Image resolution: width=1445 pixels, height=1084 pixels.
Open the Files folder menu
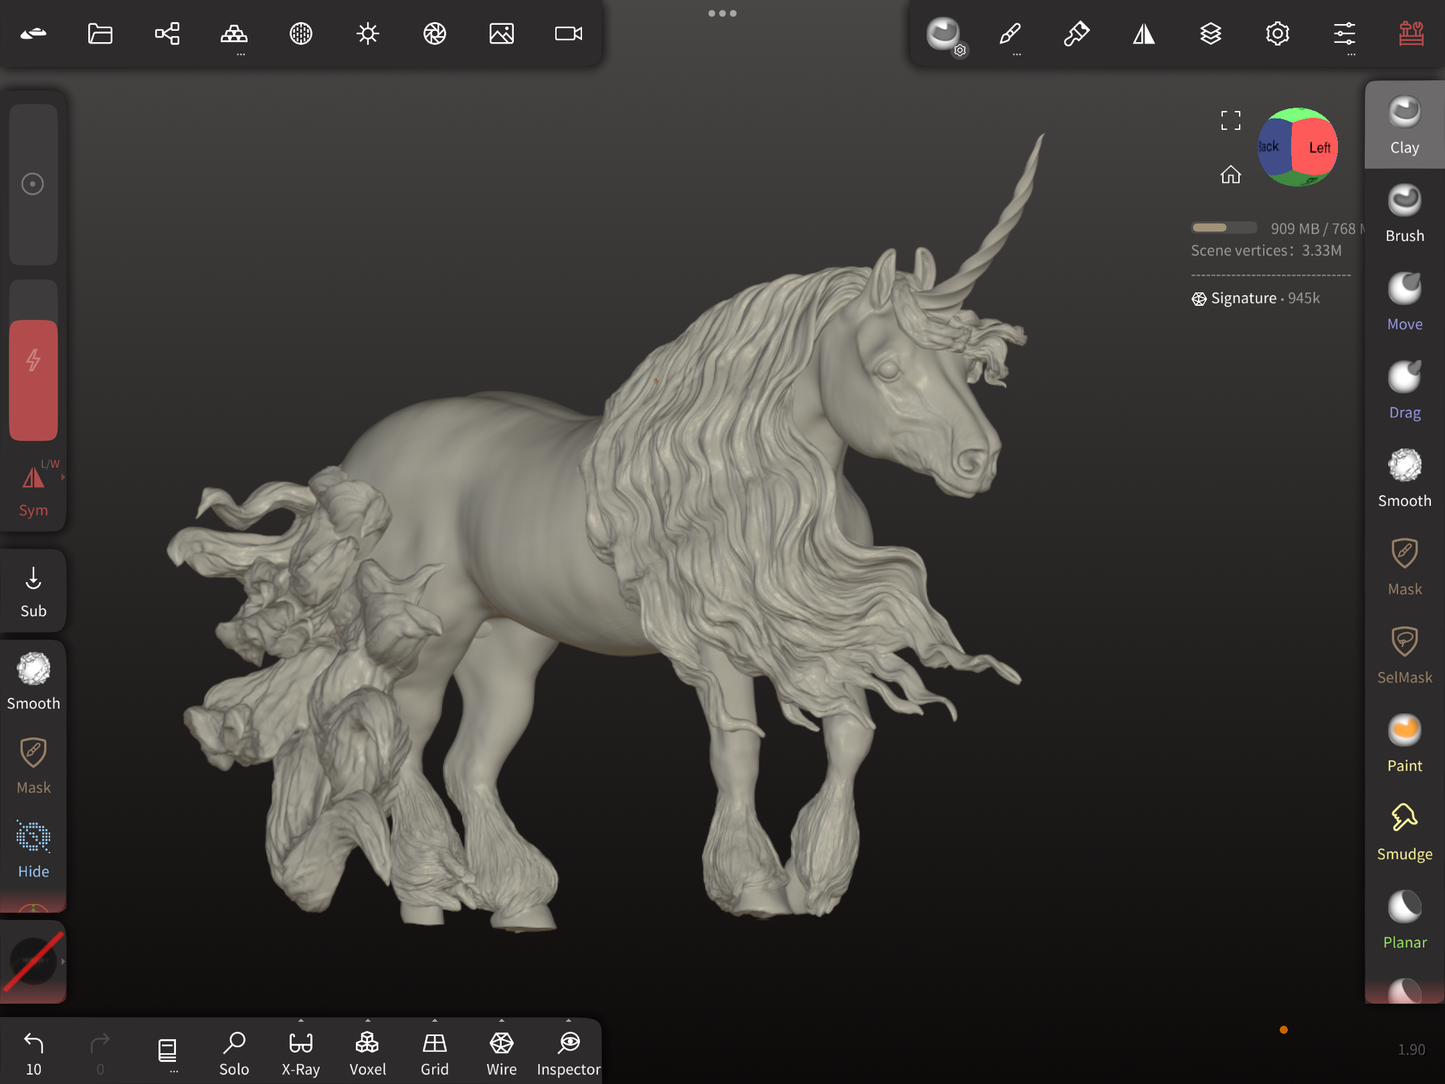(x=100, y=34)
